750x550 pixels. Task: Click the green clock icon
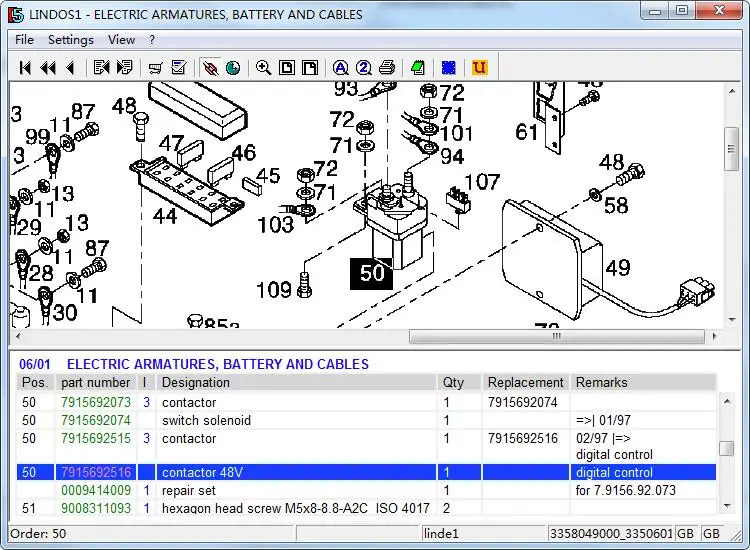[x=233, y=68]
